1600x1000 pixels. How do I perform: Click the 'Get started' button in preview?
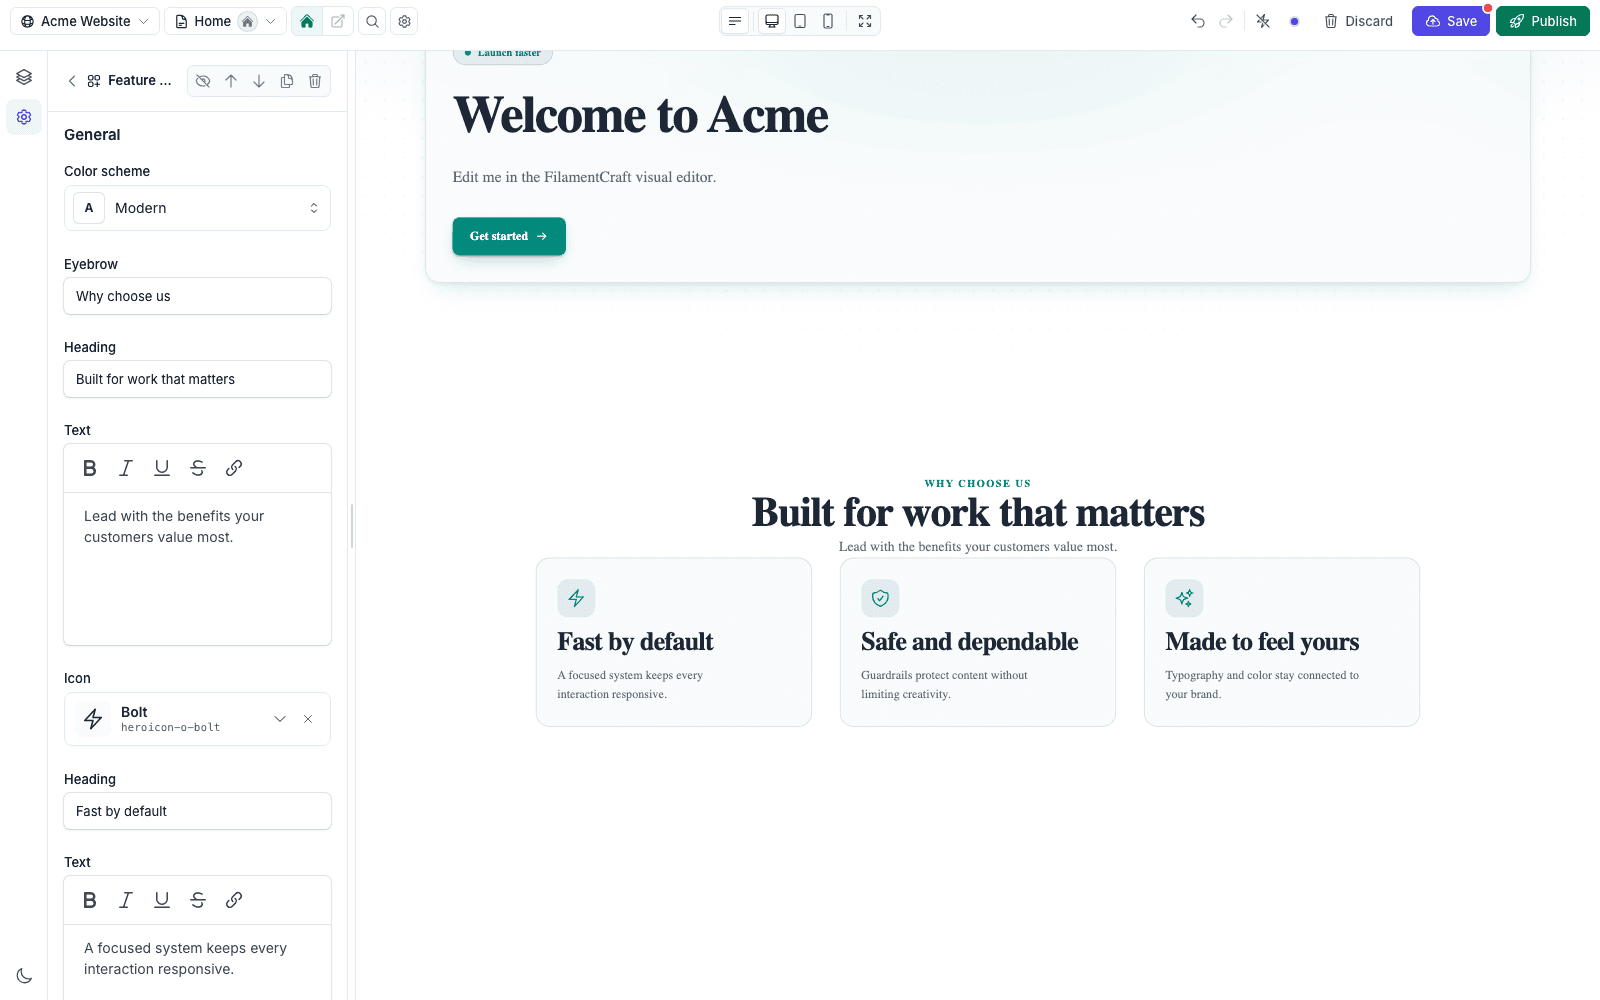click(509, 236)
